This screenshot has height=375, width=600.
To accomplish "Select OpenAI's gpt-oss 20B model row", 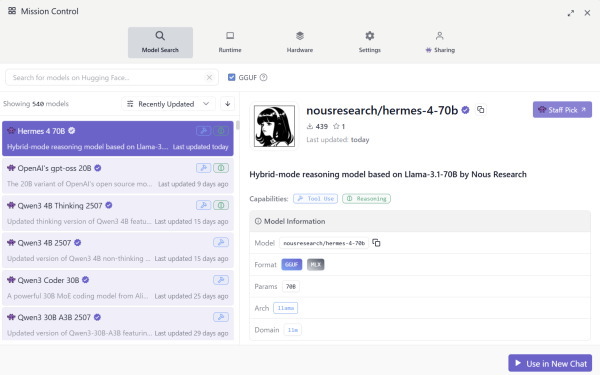I will click(117, 176).
